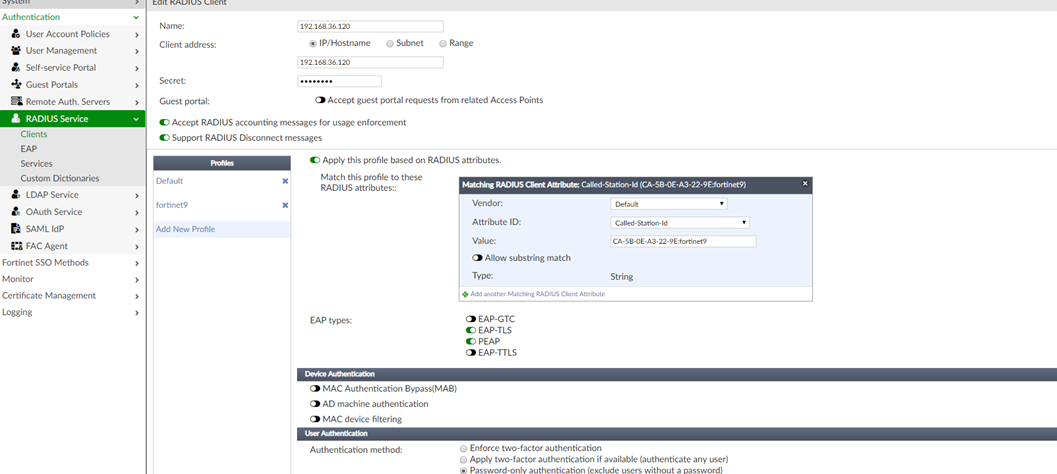Screen dimensions: 1057x474
Task: Click the User Account Policies sidebar icon
Action: pos(16,34)
